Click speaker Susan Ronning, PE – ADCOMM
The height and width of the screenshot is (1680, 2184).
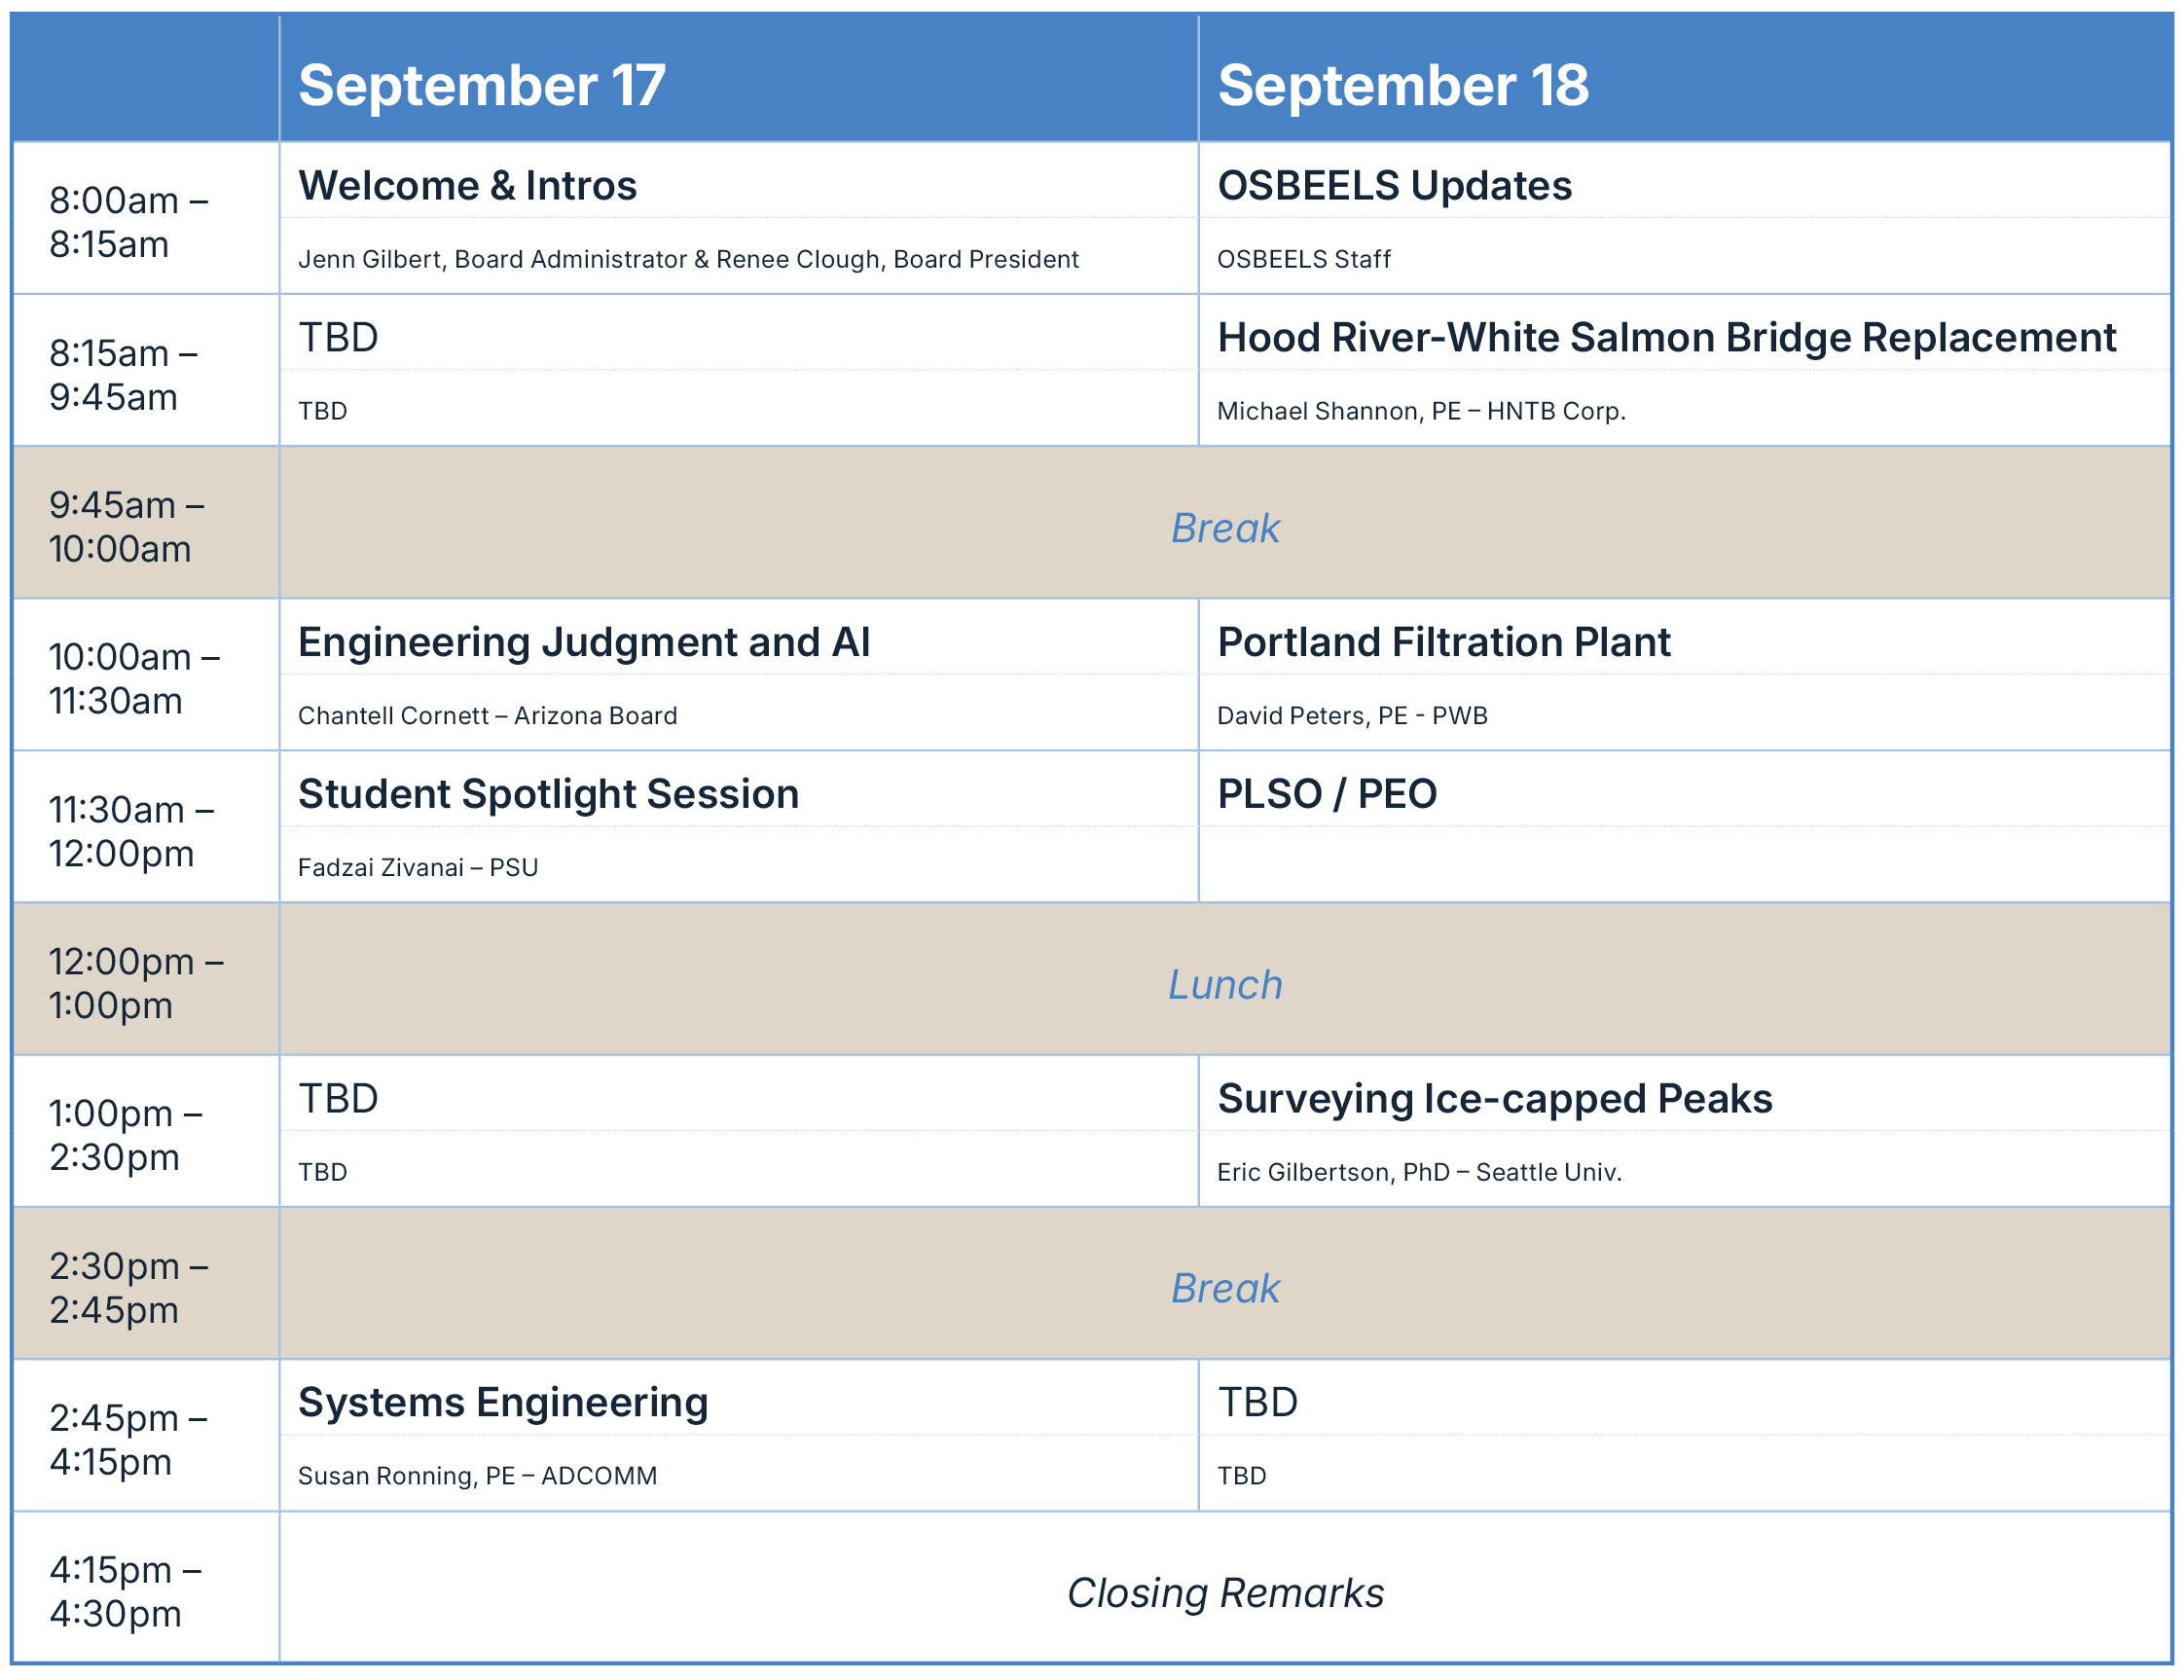pos(477,1476)
